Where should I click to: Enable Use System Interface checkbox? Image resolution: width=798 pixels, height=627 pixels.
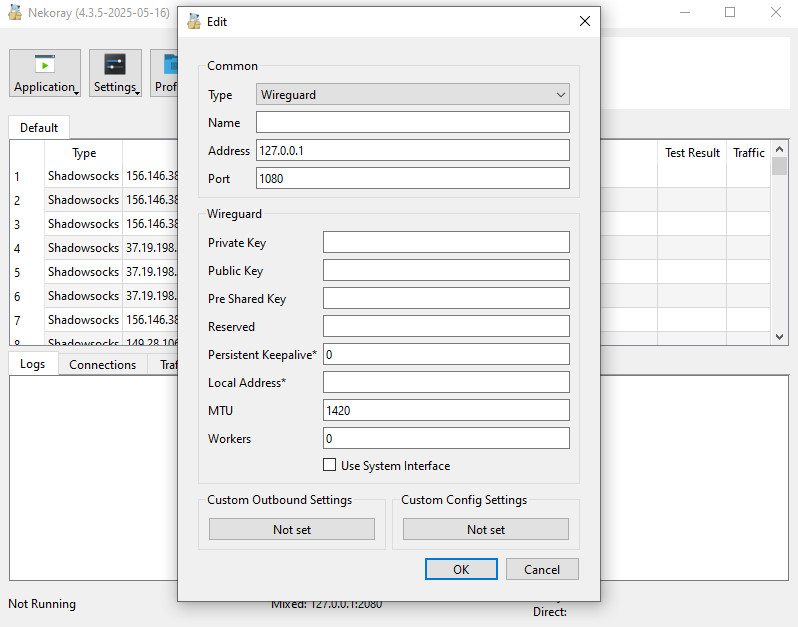click(330, 465)
